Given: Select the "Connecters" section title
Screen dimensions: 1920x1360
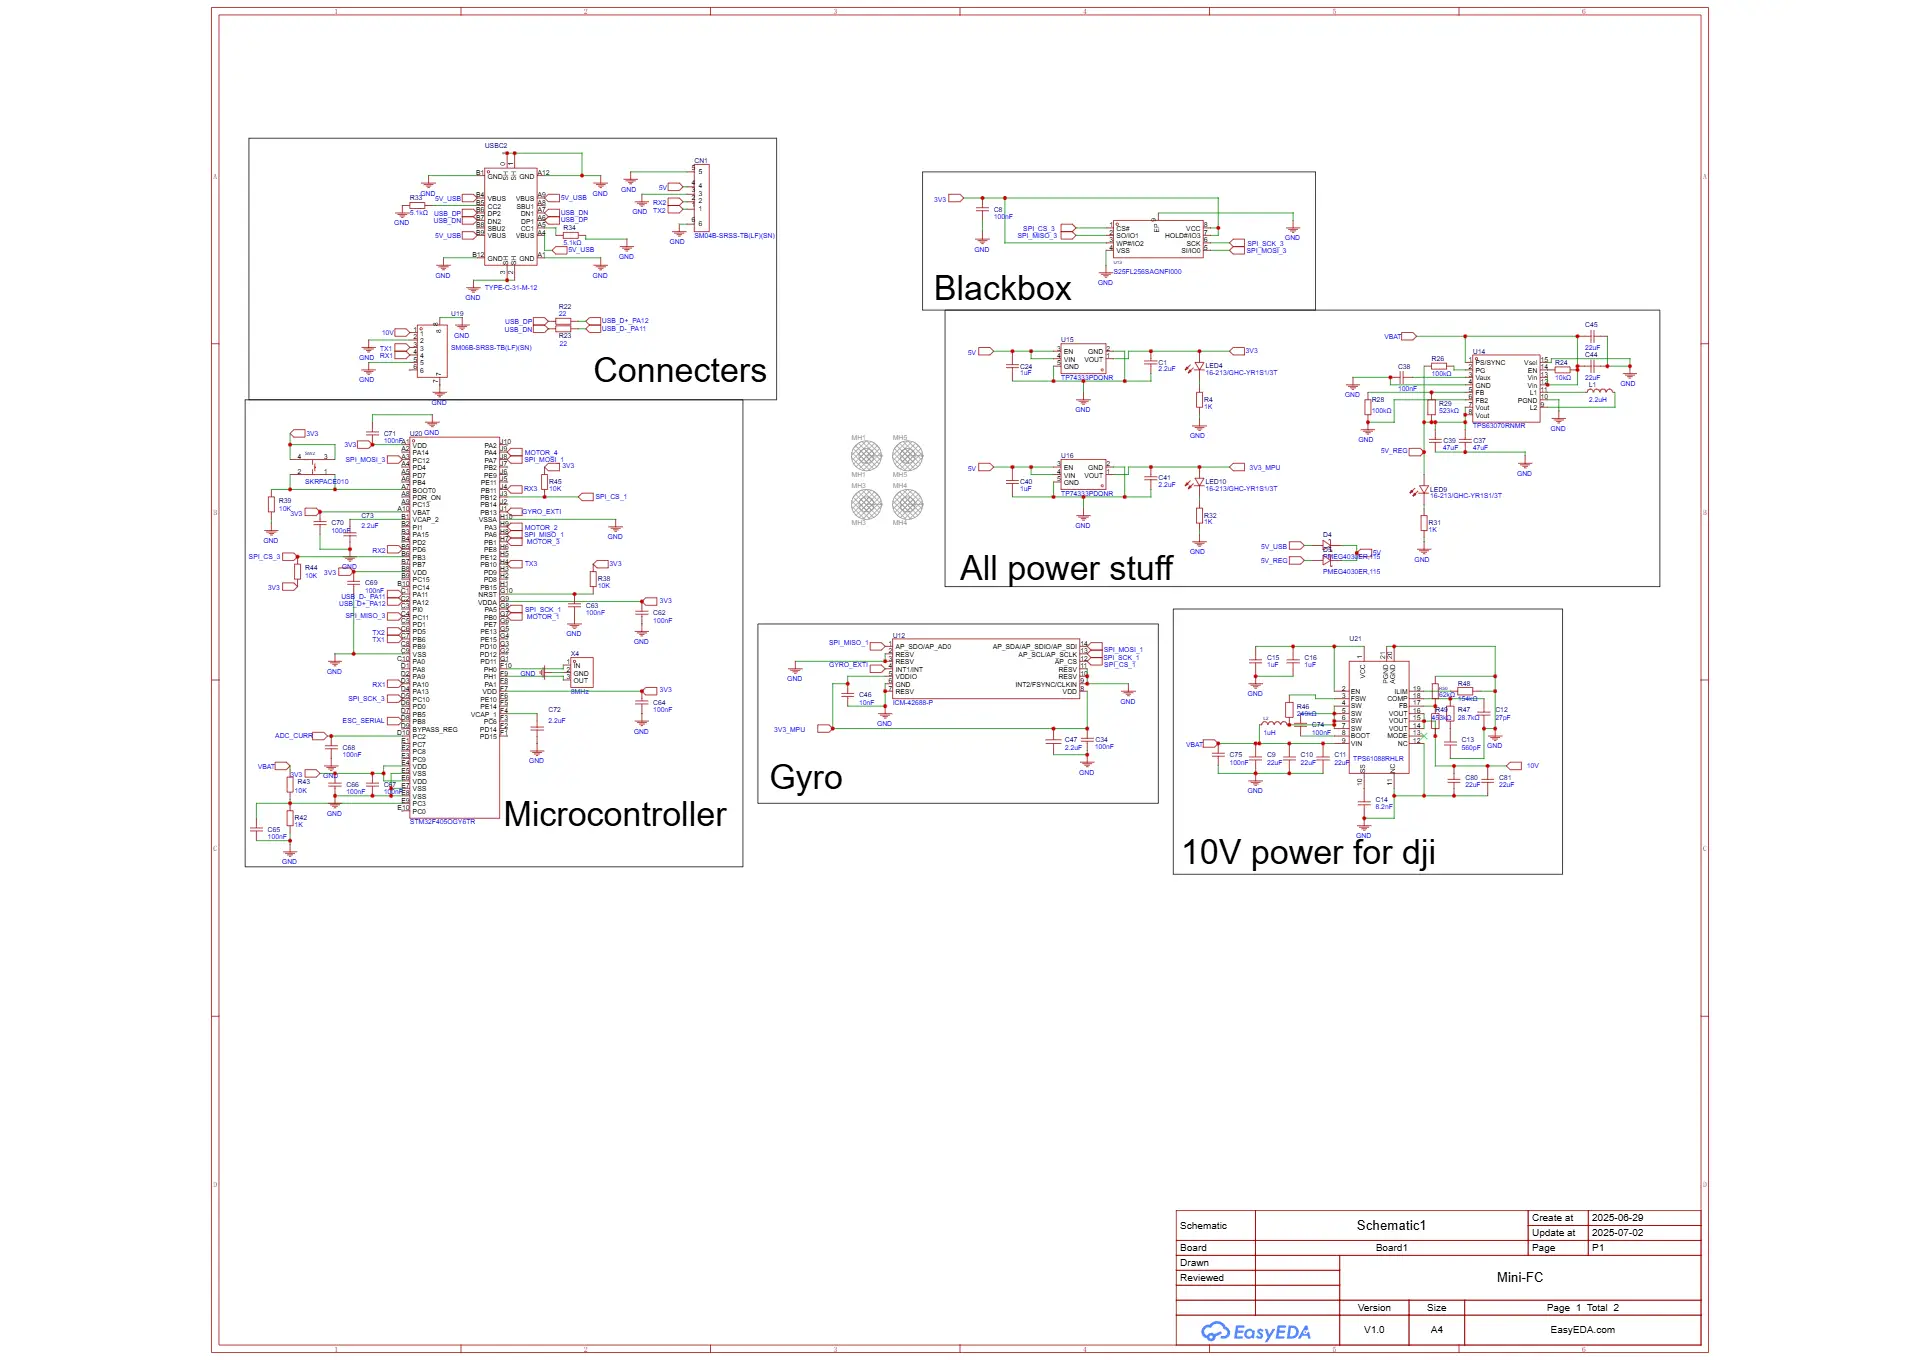Looking at the screenshot, I should 680,370.
